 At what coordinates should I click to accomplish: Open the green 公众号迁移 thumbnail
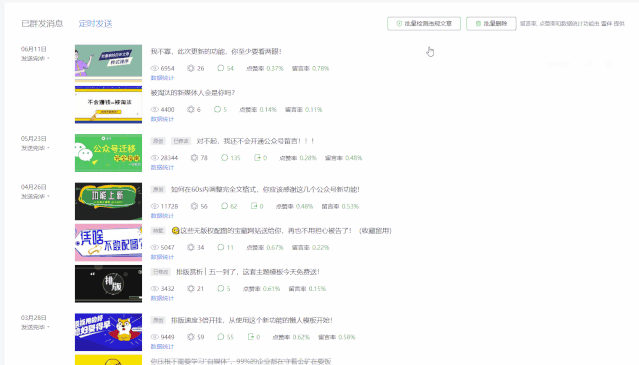108,153
